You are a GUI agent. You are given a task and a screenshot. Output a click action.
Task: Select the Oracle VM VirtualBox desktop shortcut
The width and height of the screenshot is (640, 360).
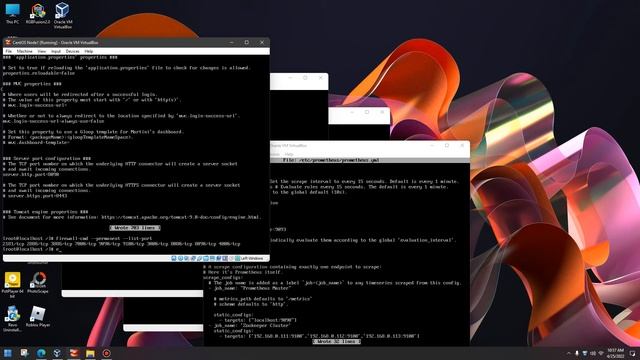(x=62, y=16)
